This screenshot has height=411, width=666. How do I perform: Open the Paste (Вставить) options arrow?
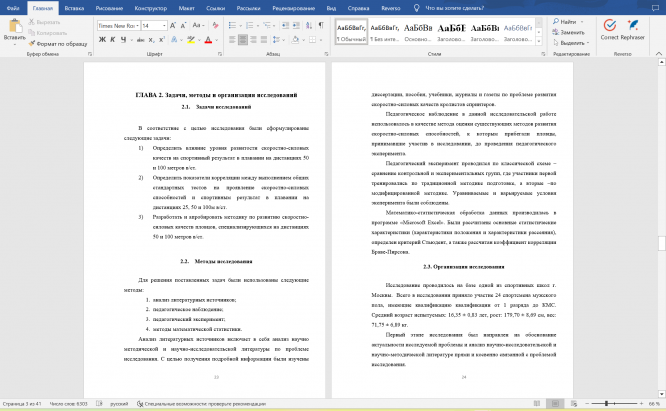click(x=15, y=44)
